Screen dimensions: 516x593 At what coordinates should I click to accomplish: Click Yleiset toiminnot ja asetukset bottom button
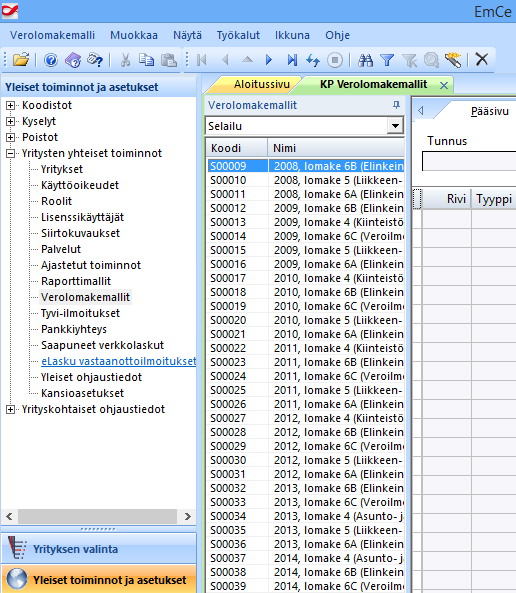click(x=99, y=579)
